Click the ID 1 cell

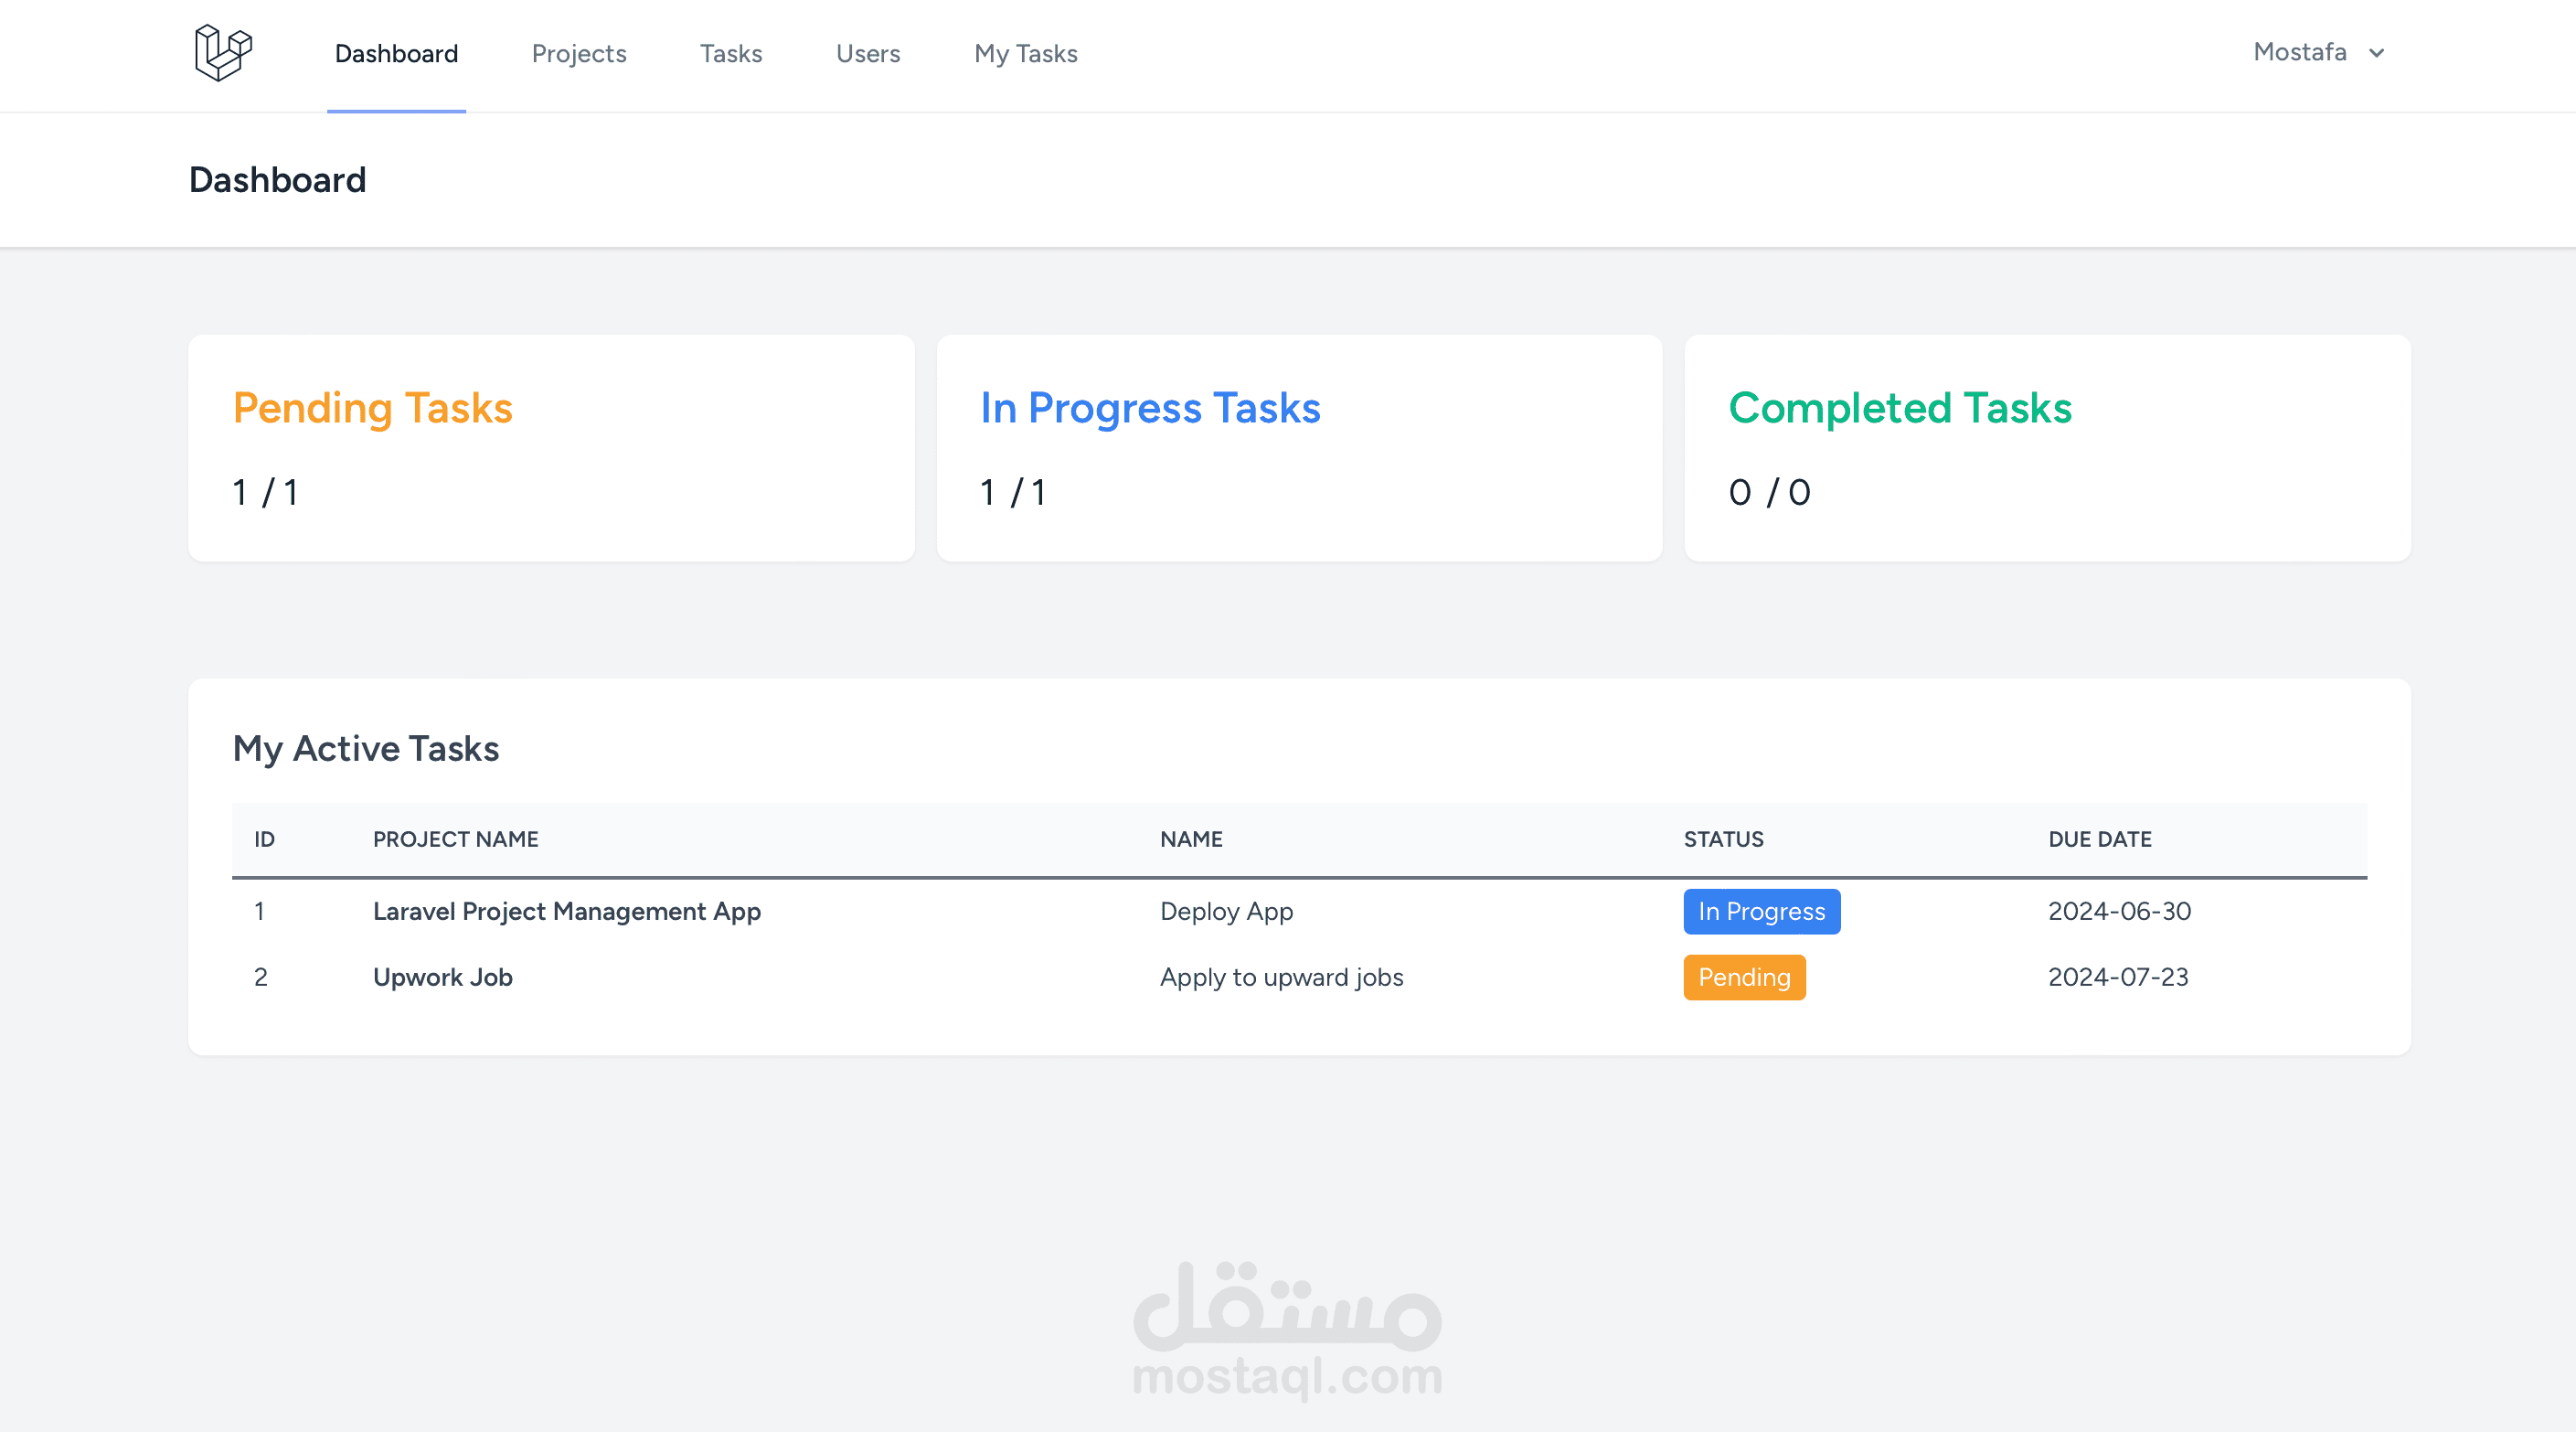tap(259, 911)
